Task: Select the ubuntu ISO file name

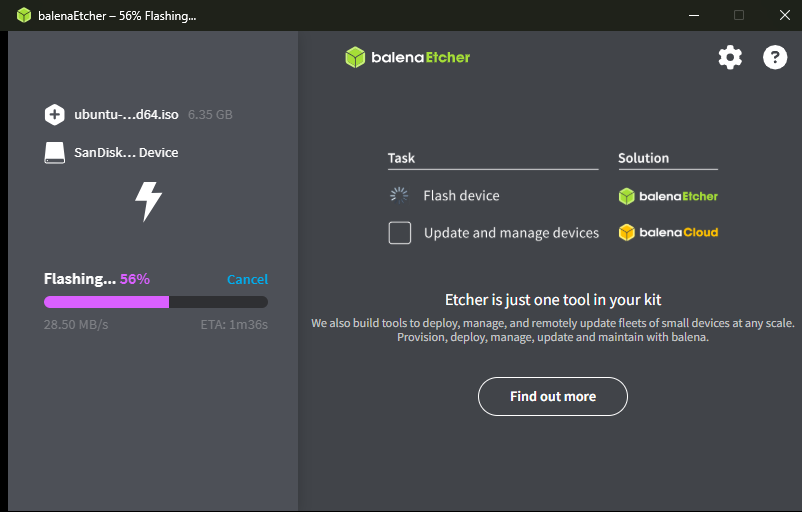Action: click(126, 115)
